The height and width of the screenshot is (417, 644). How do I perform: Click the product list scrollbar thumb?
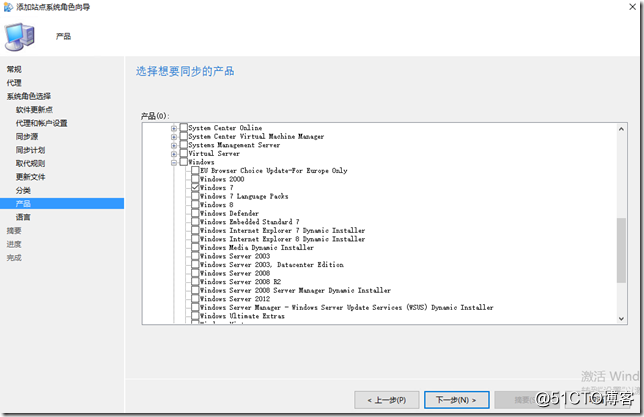(x=621, y=250)
